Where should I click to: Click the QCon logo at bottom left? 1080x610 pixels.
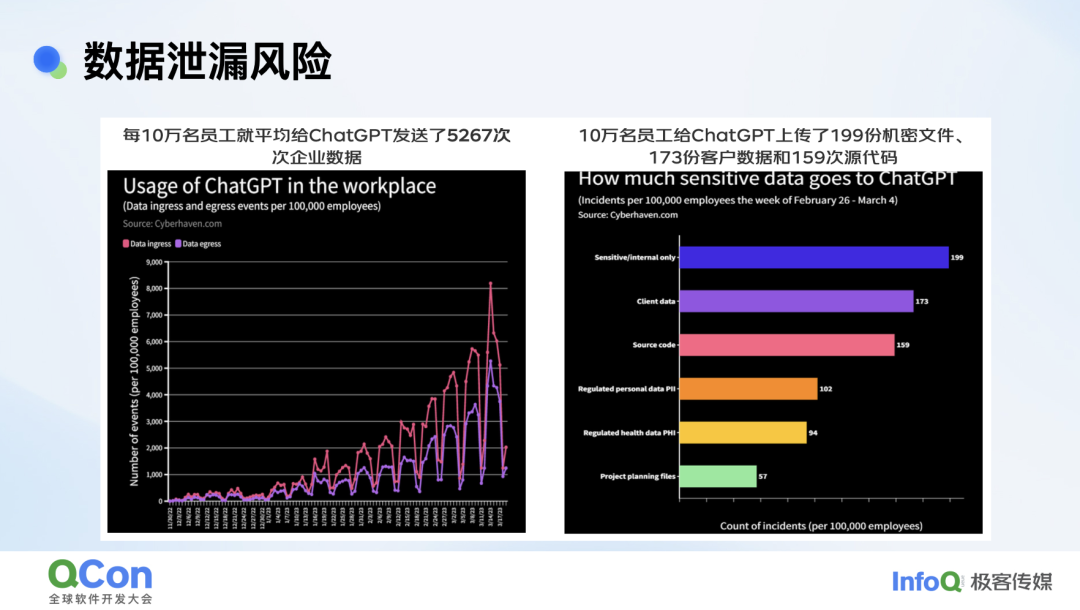101,575
